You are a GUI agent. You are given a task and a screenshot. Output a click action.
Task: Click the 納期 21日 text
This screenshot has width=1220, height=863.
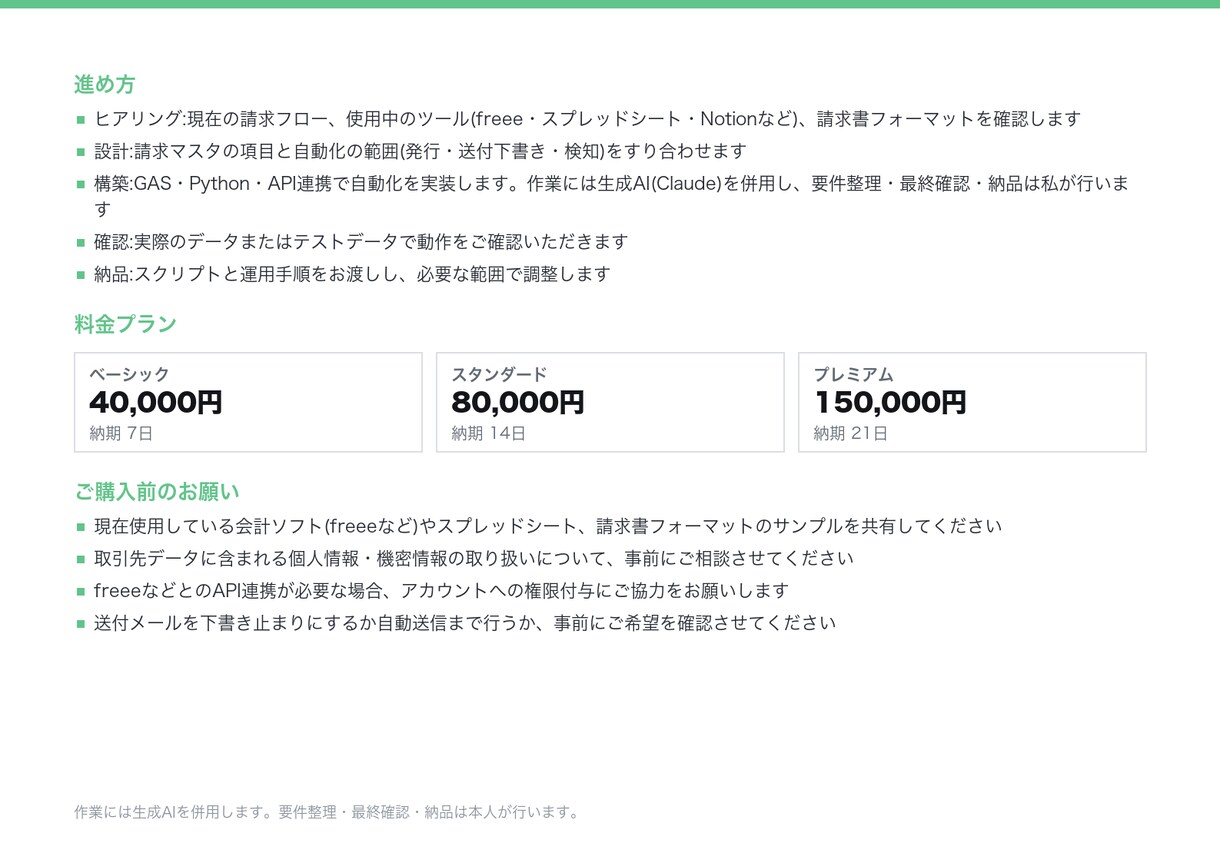pyautogui.click(x=850, y=433)
